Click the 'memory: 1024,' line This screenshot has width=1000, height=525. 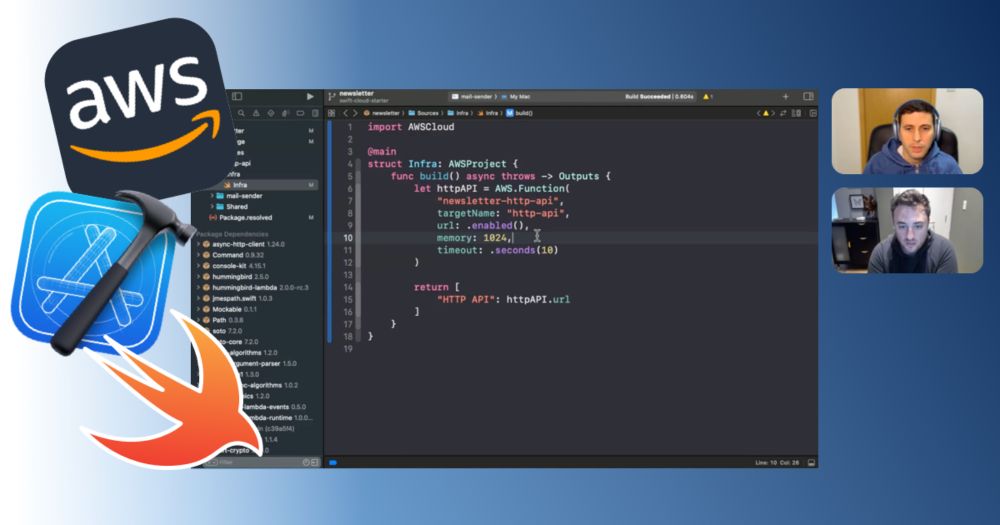coord(474,238)
